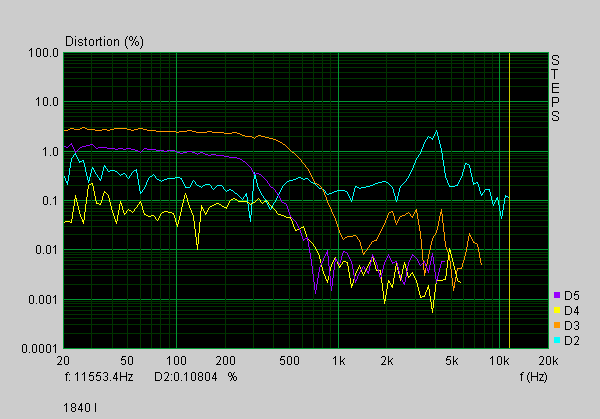Click the 'Distortion (%)' axis title

click(x=104, y=41)
